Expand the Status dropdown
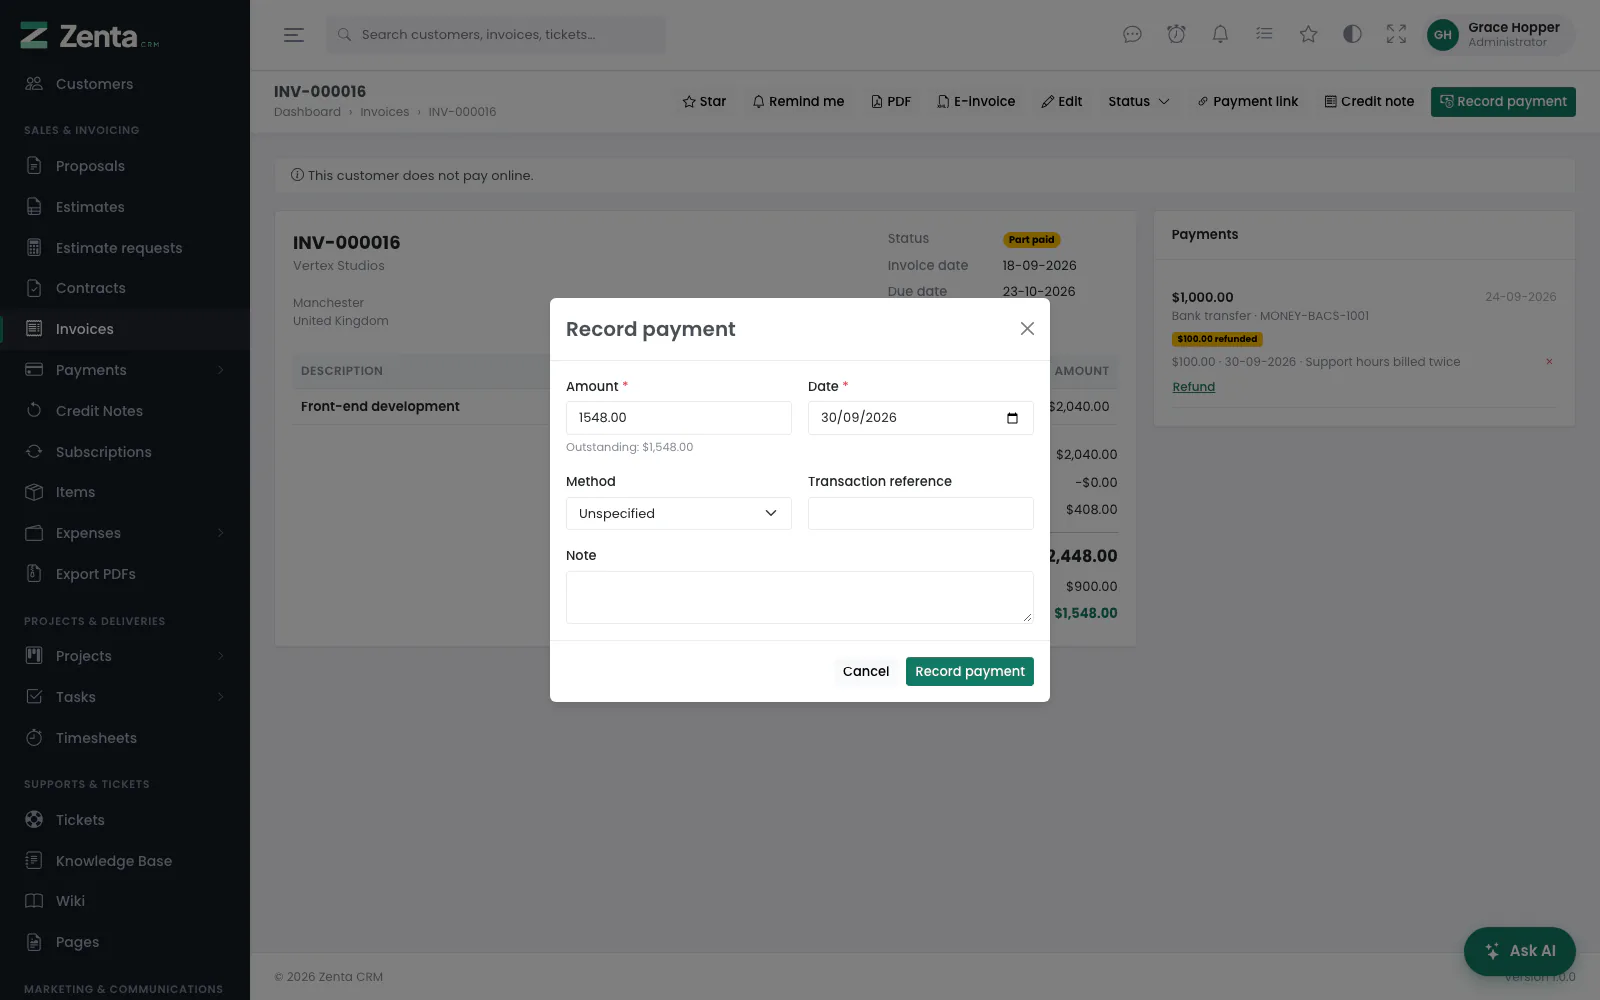 coord(1138,102)
